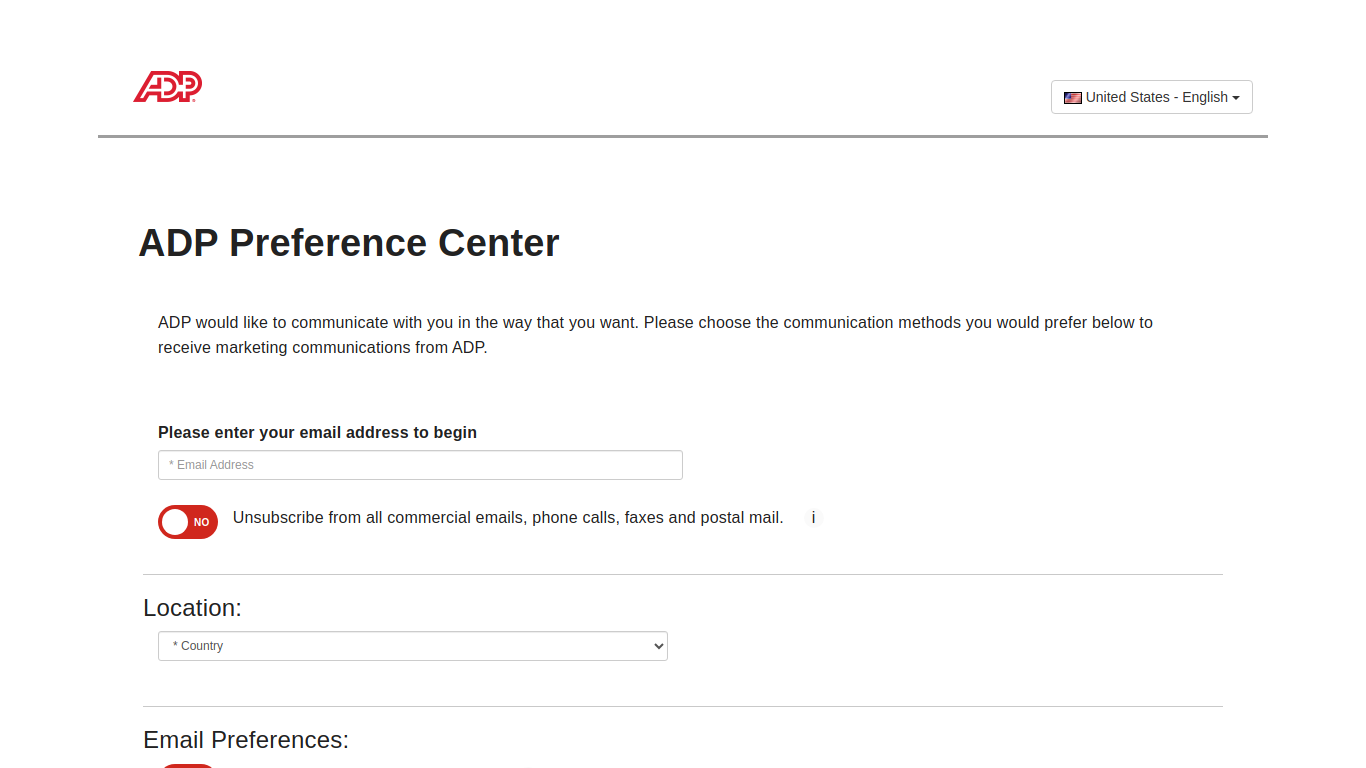
Task: Toggle the Unsubscribe from all communications switch
Action: (x=188, y=522)
